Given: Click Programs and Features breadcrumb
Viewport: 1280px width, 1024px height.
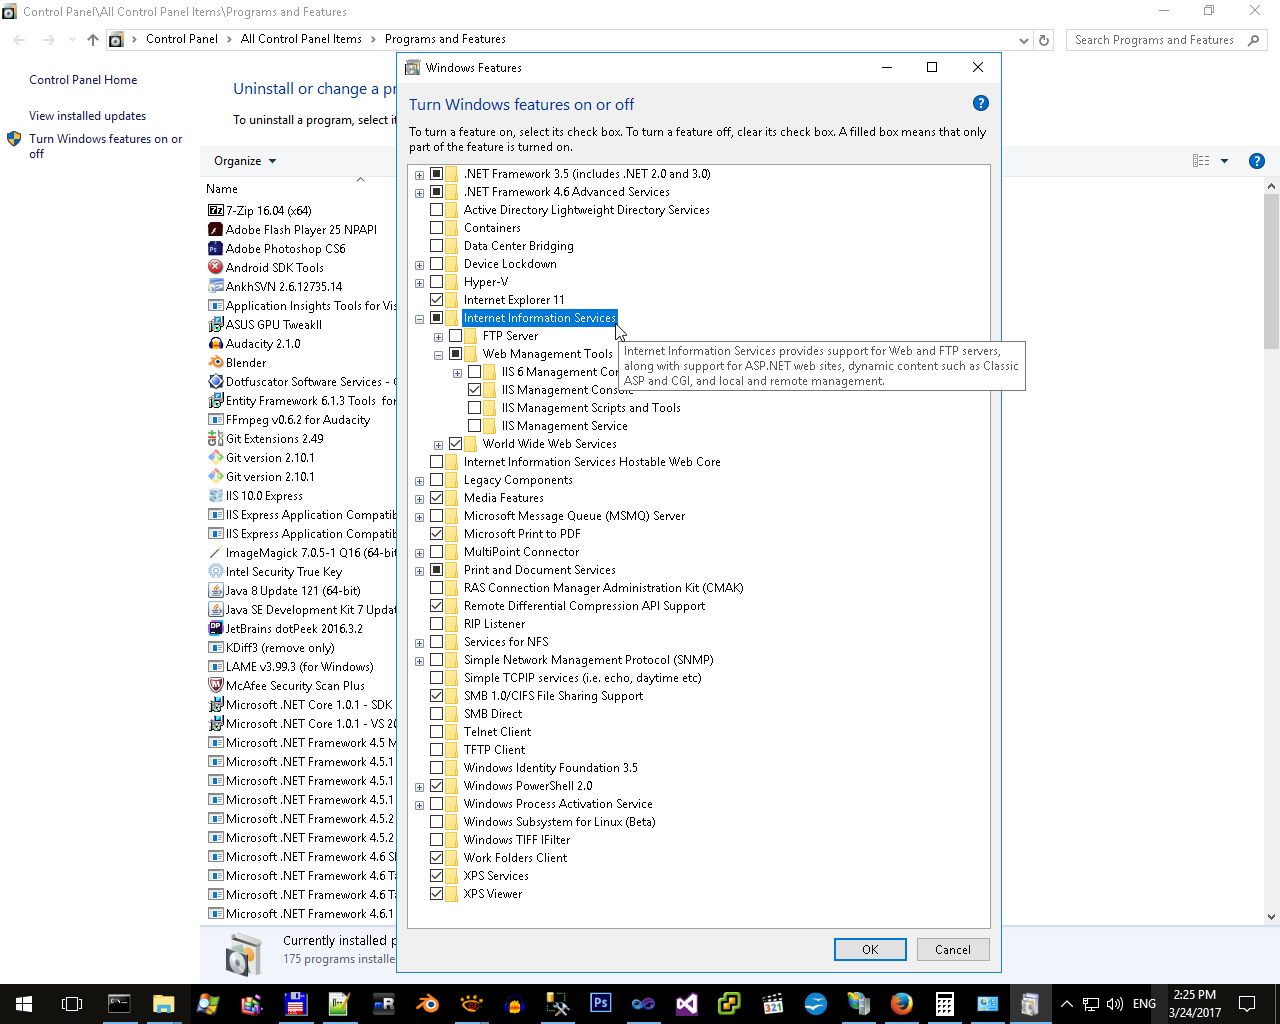Looking at the screenshot, I should click(445, 39).
